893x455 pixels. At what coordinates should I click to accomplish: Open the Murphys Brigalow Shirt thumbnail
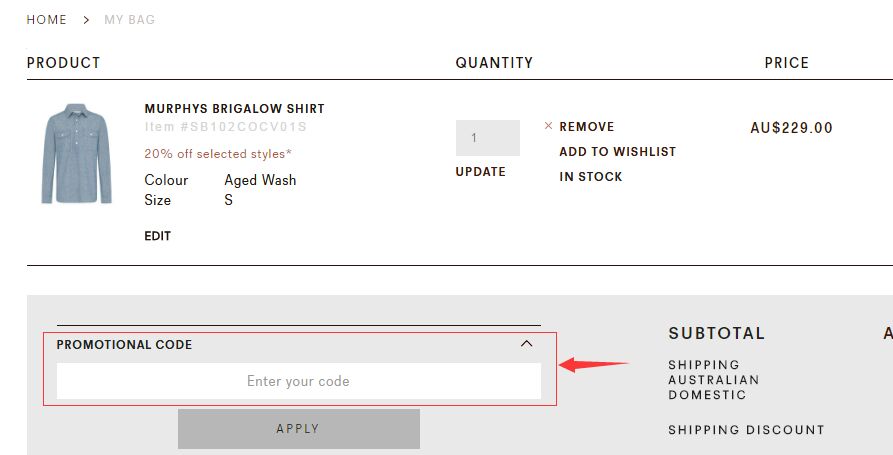point(76,154)
